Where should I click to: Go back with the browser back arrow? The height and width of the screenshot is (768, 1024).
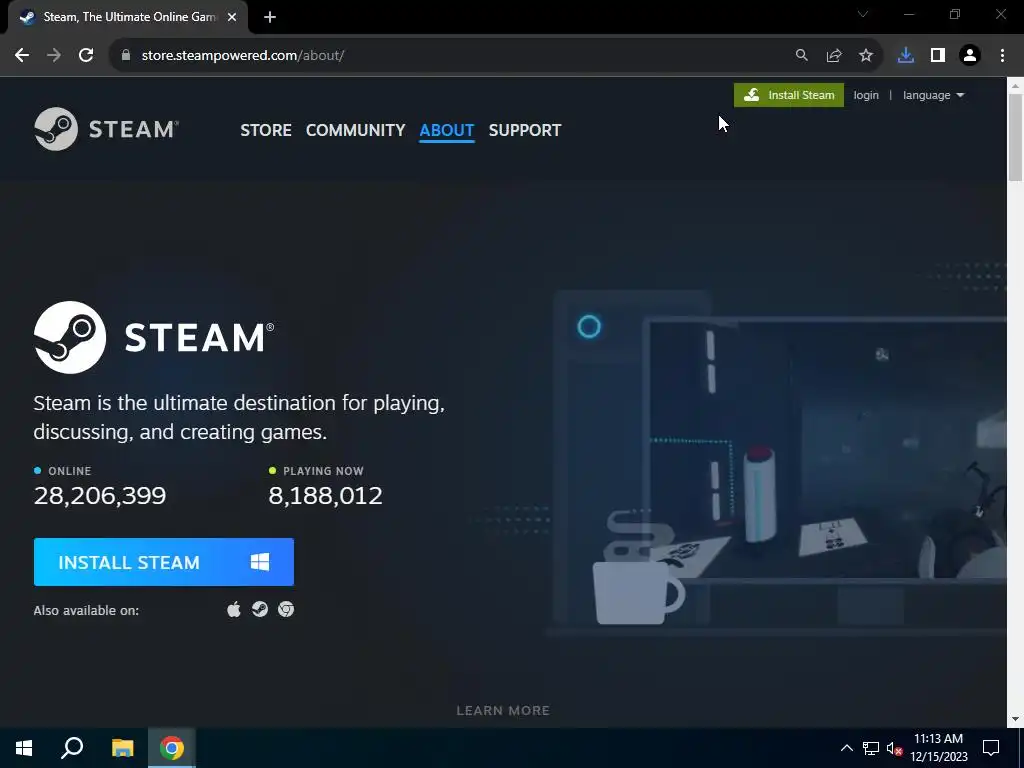[x=22, y=56]
